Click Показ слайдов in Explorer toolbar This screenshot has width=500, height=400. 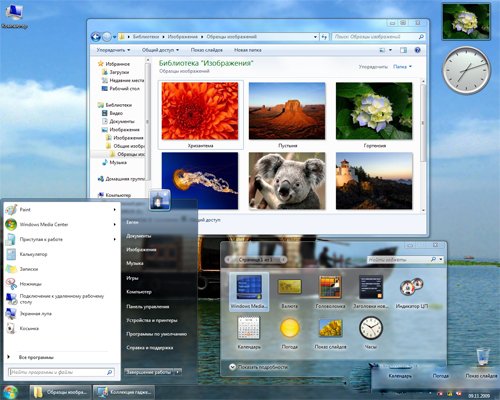pos(207,50)
